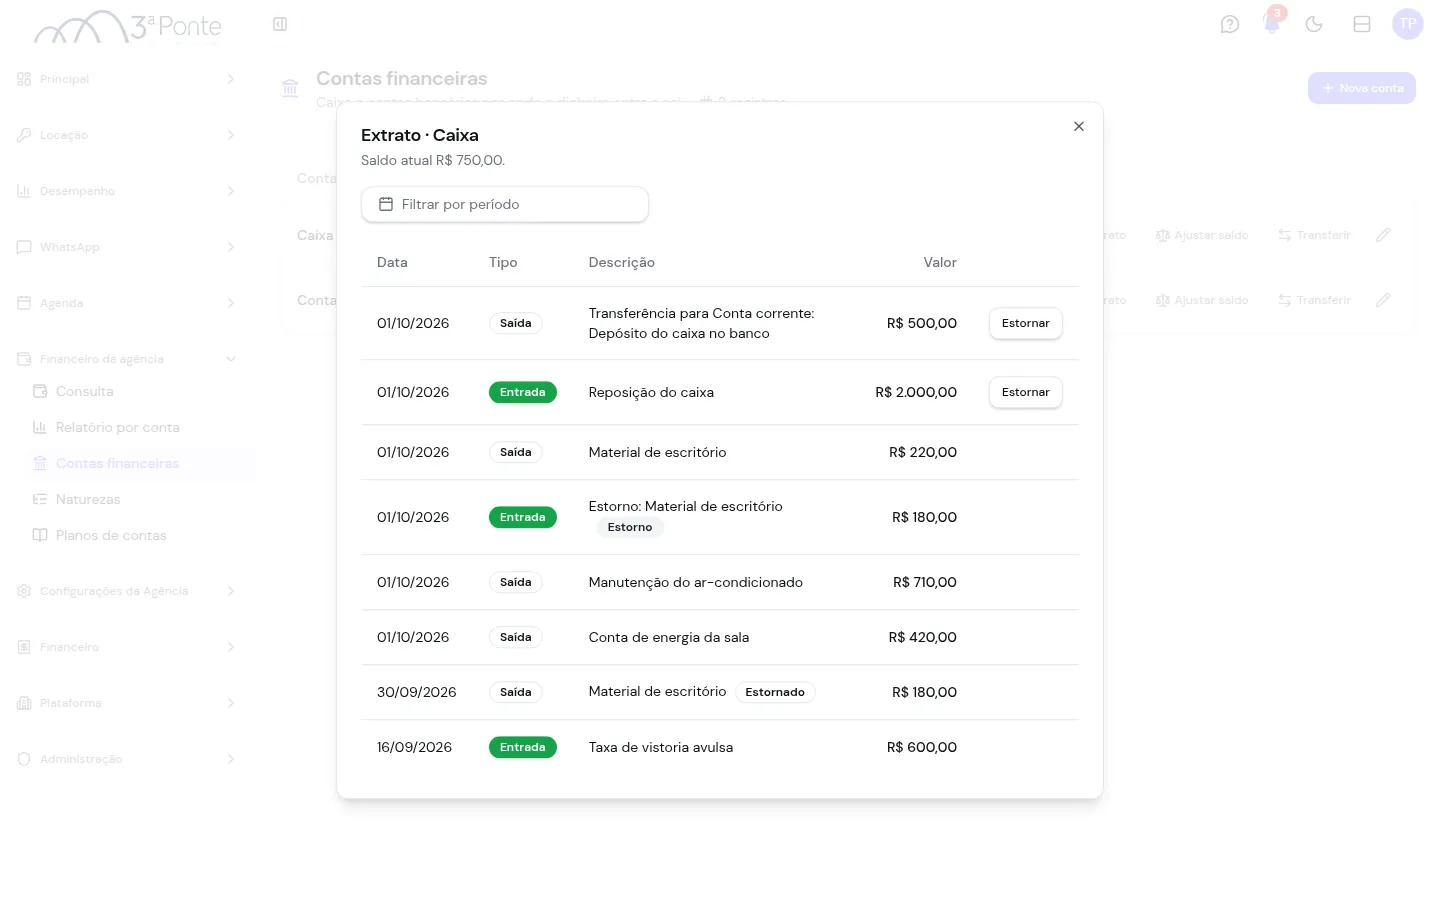
Task: Click Transferir on the Caixa row
Action: click(x=1314, y=235)
